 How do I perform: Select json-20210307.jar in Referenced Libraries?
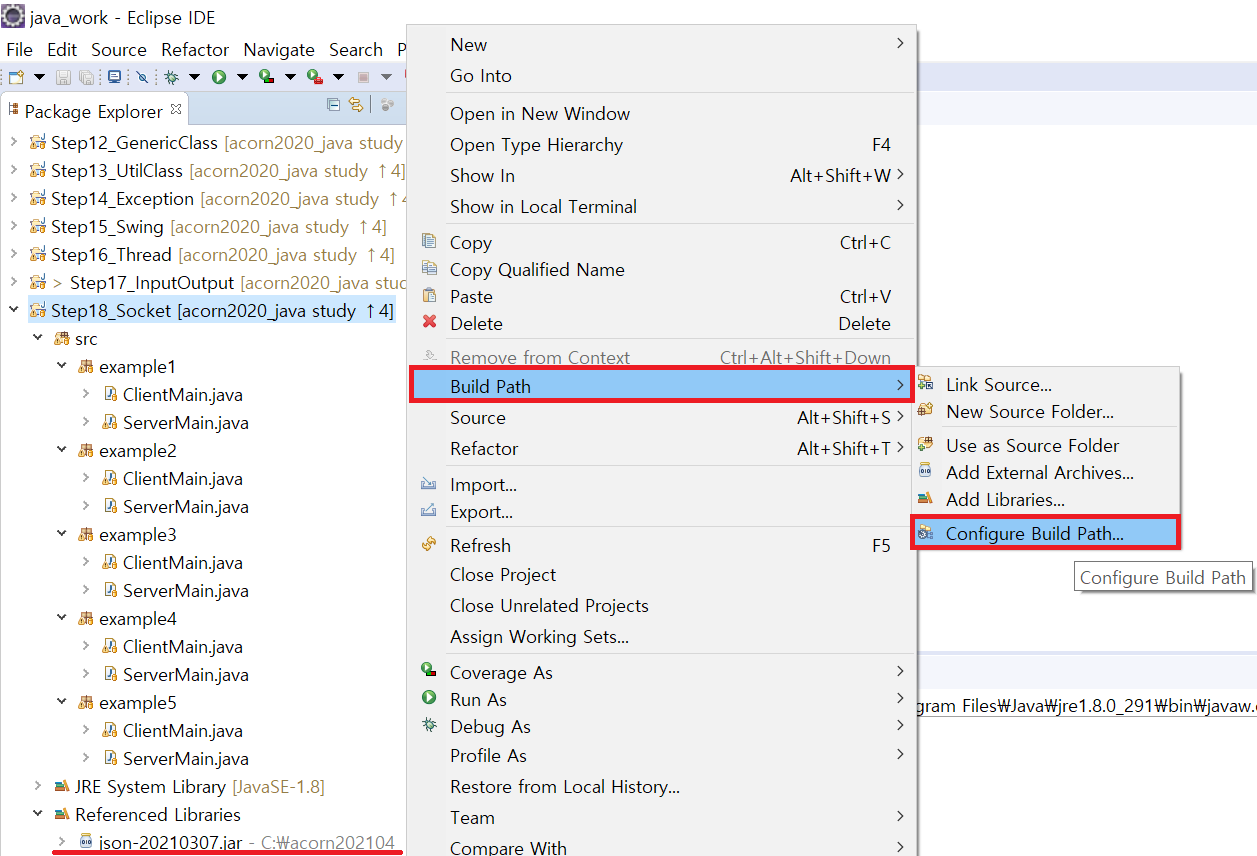170,842
